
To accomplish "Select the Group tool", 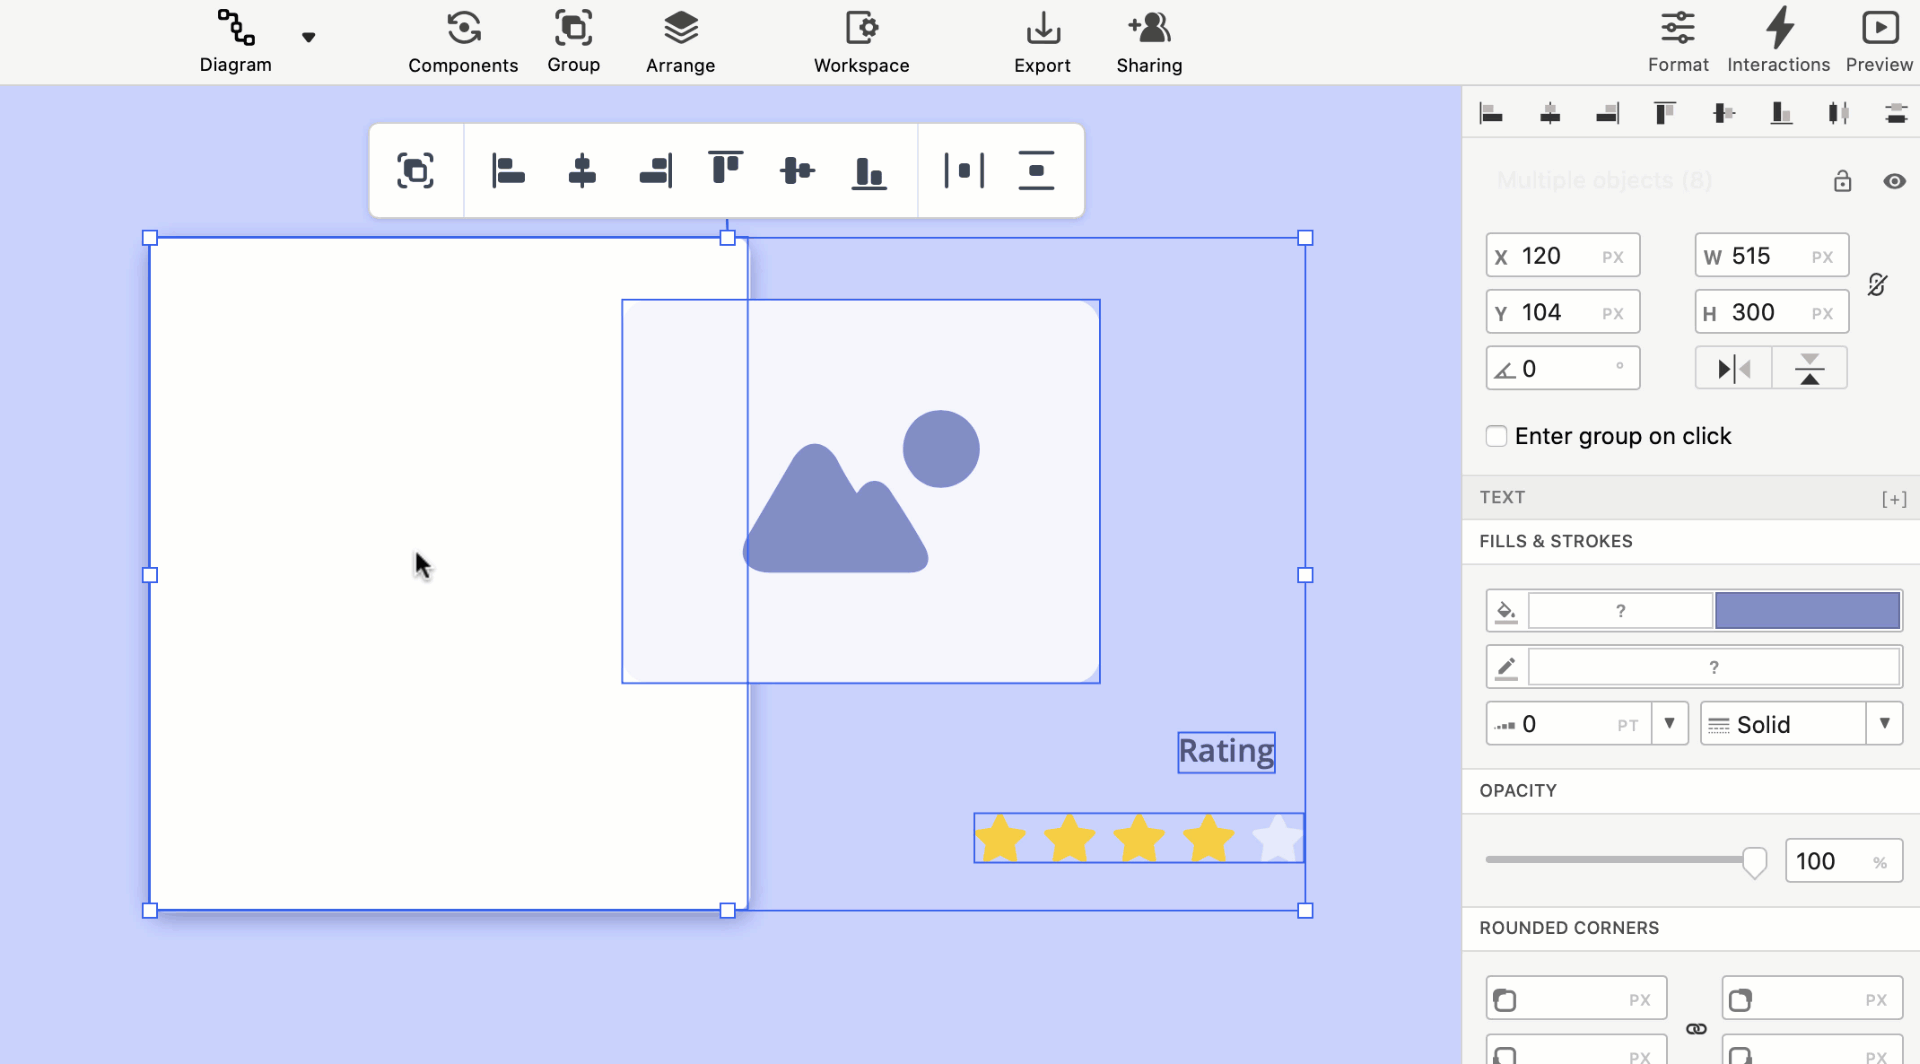I will pos(573,40).
